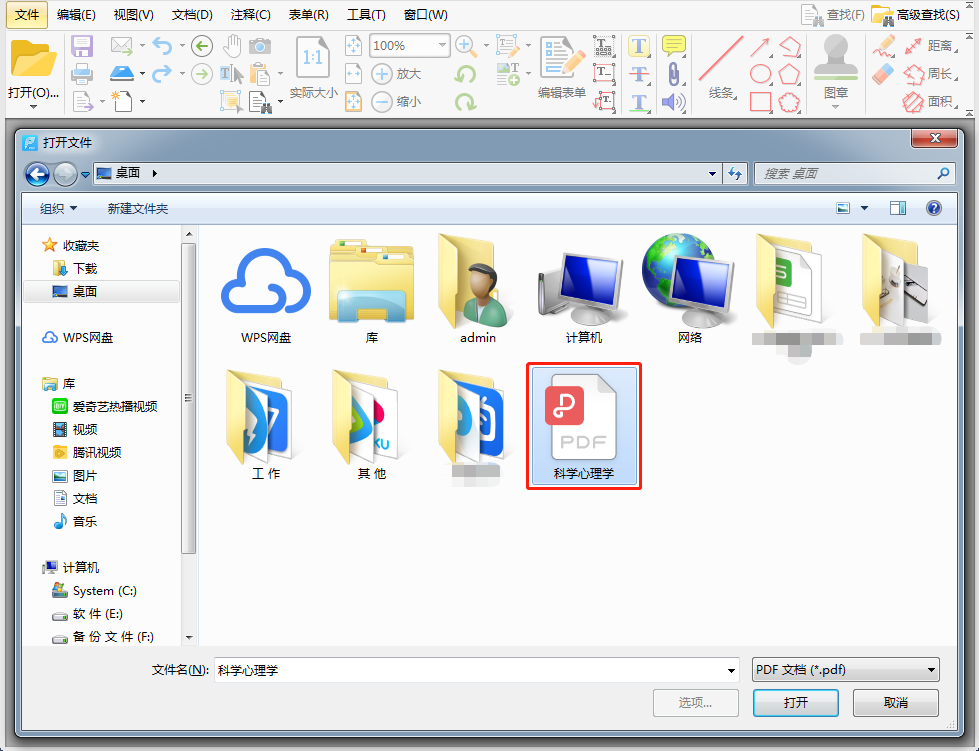The width and height of the screenshot is (979, 751).
Task: Open the 组织 organize dropdown
Action: (58, 209)
